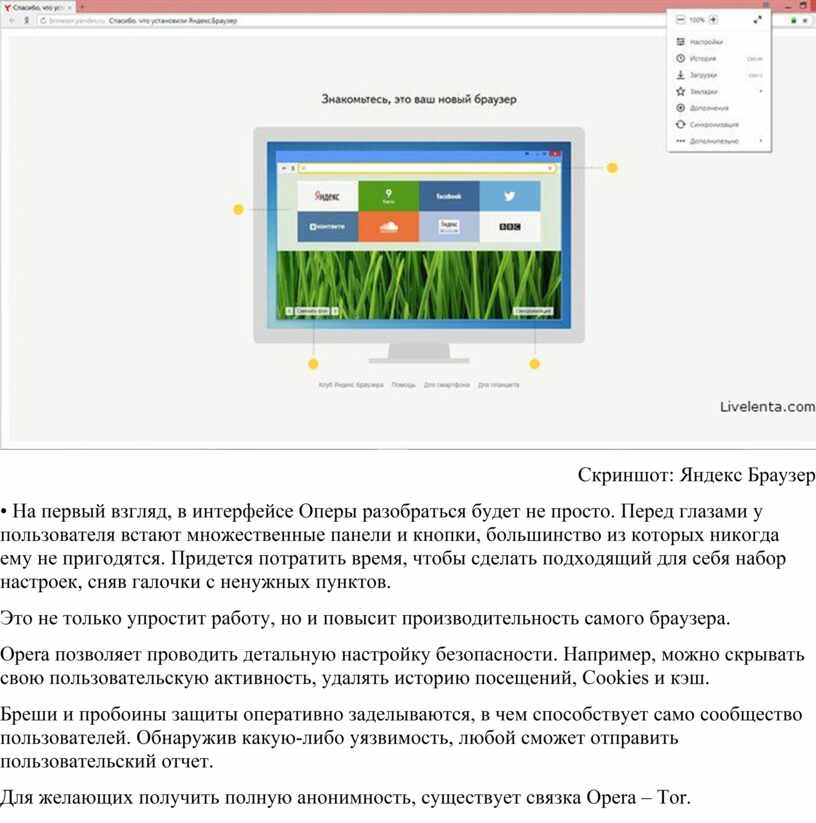
Task: Click the Yandex 'Я' home button
Action: coord(26,20)
